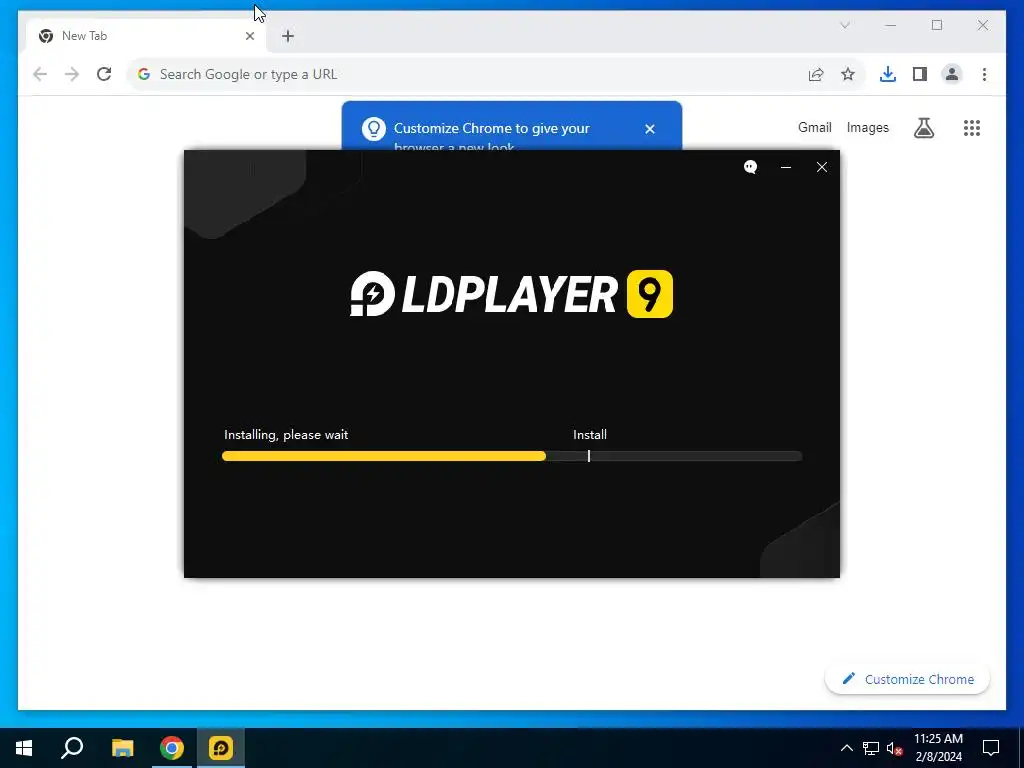
Task: Switch to Chrome on the taskbar
Action: coord(172,748)
